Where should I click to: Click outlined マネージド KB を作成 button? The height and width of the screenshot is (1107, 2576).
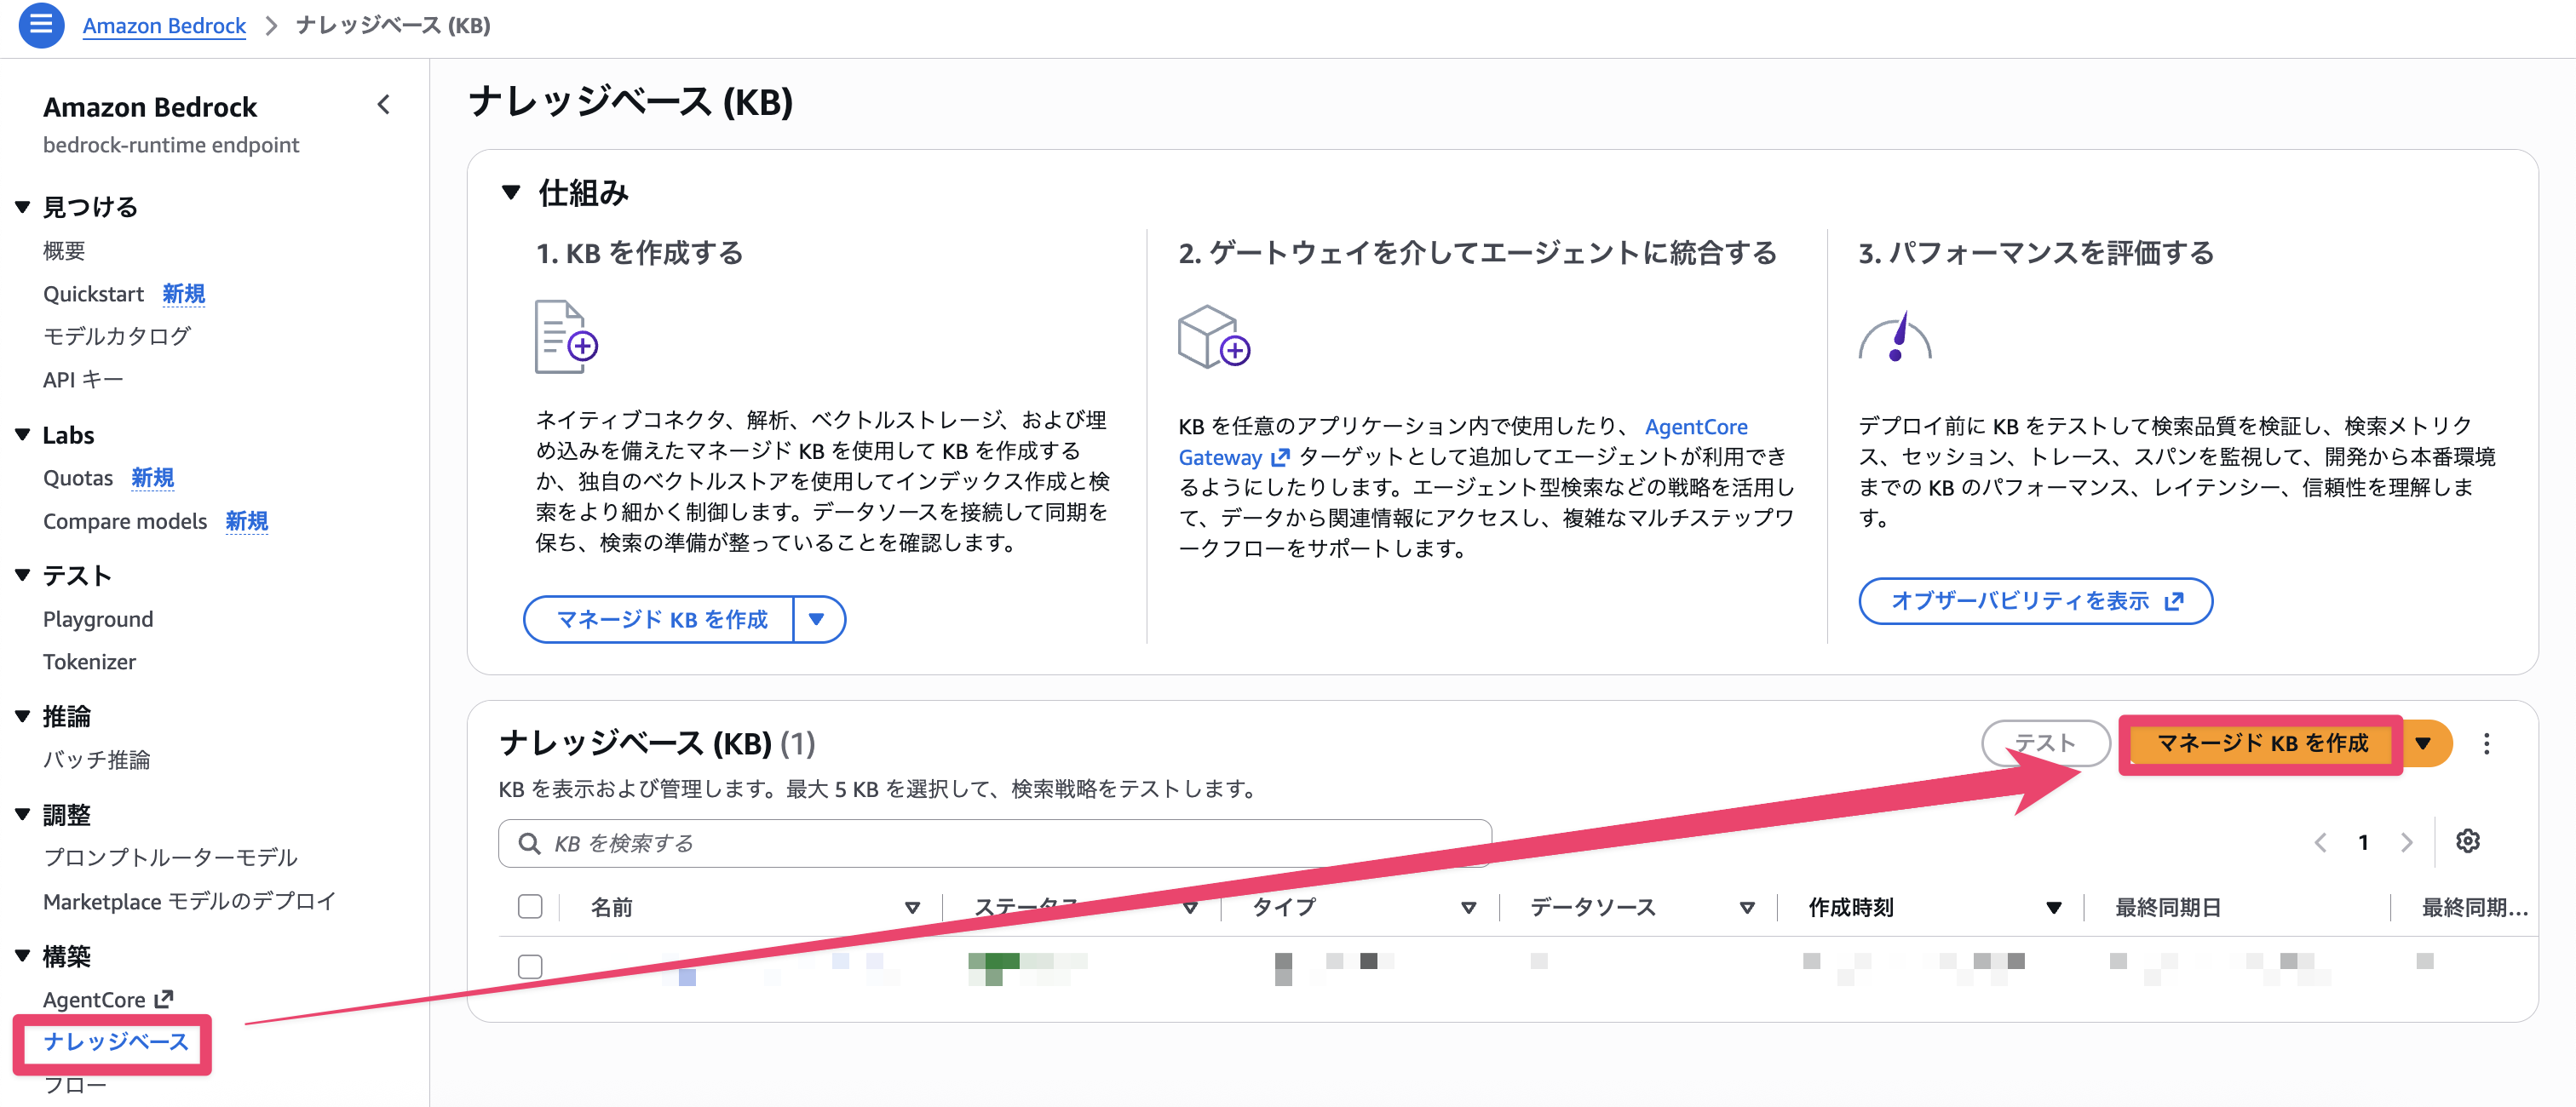[x=660, y=620]
